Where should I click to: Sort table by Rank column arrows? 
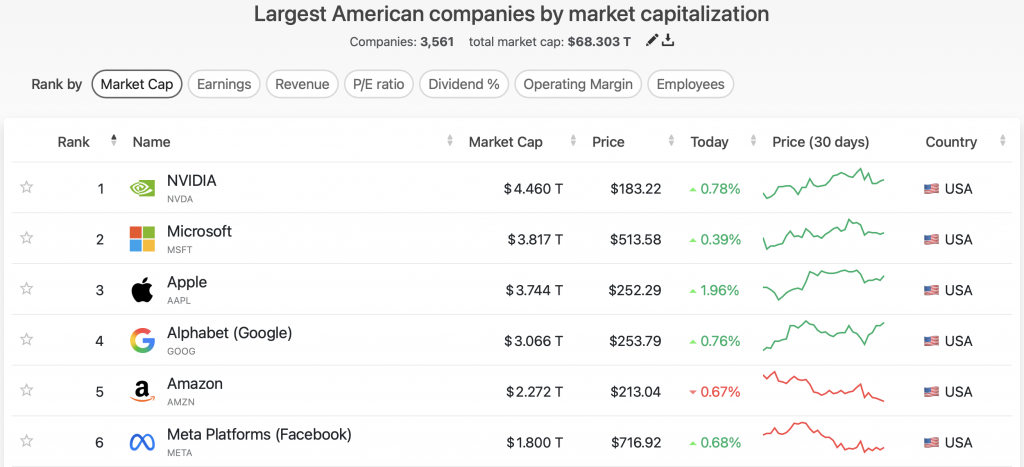click(113, 142)
